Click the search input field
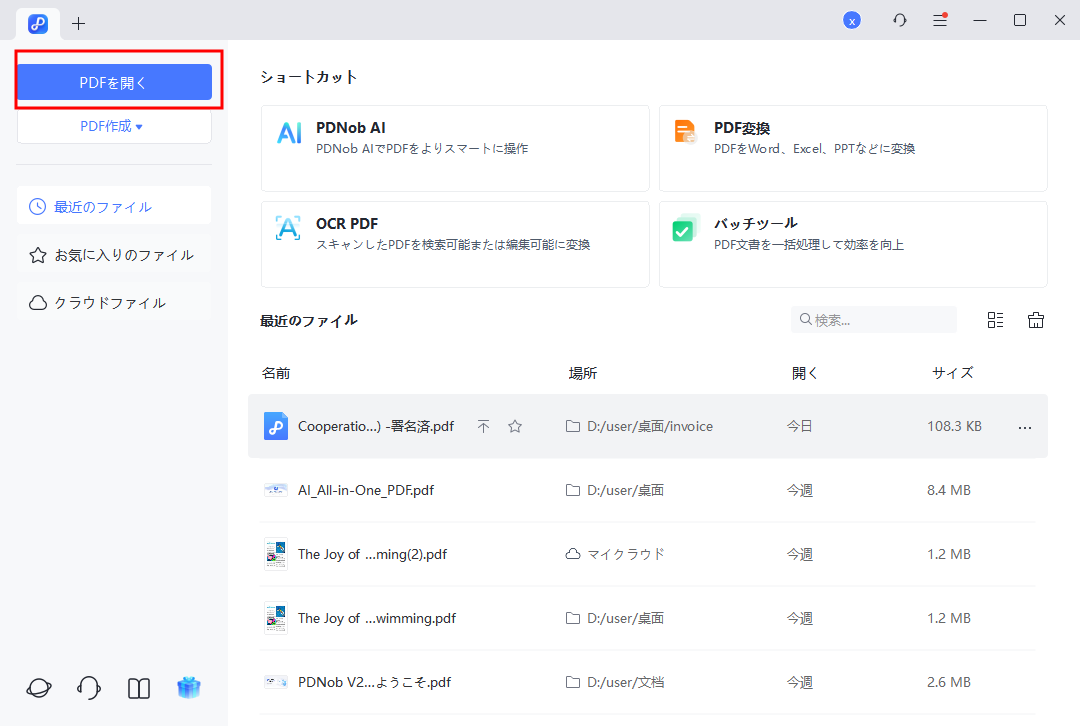Image resolution: width=1080 pixels, height=726 pixels. click(873, 319)
